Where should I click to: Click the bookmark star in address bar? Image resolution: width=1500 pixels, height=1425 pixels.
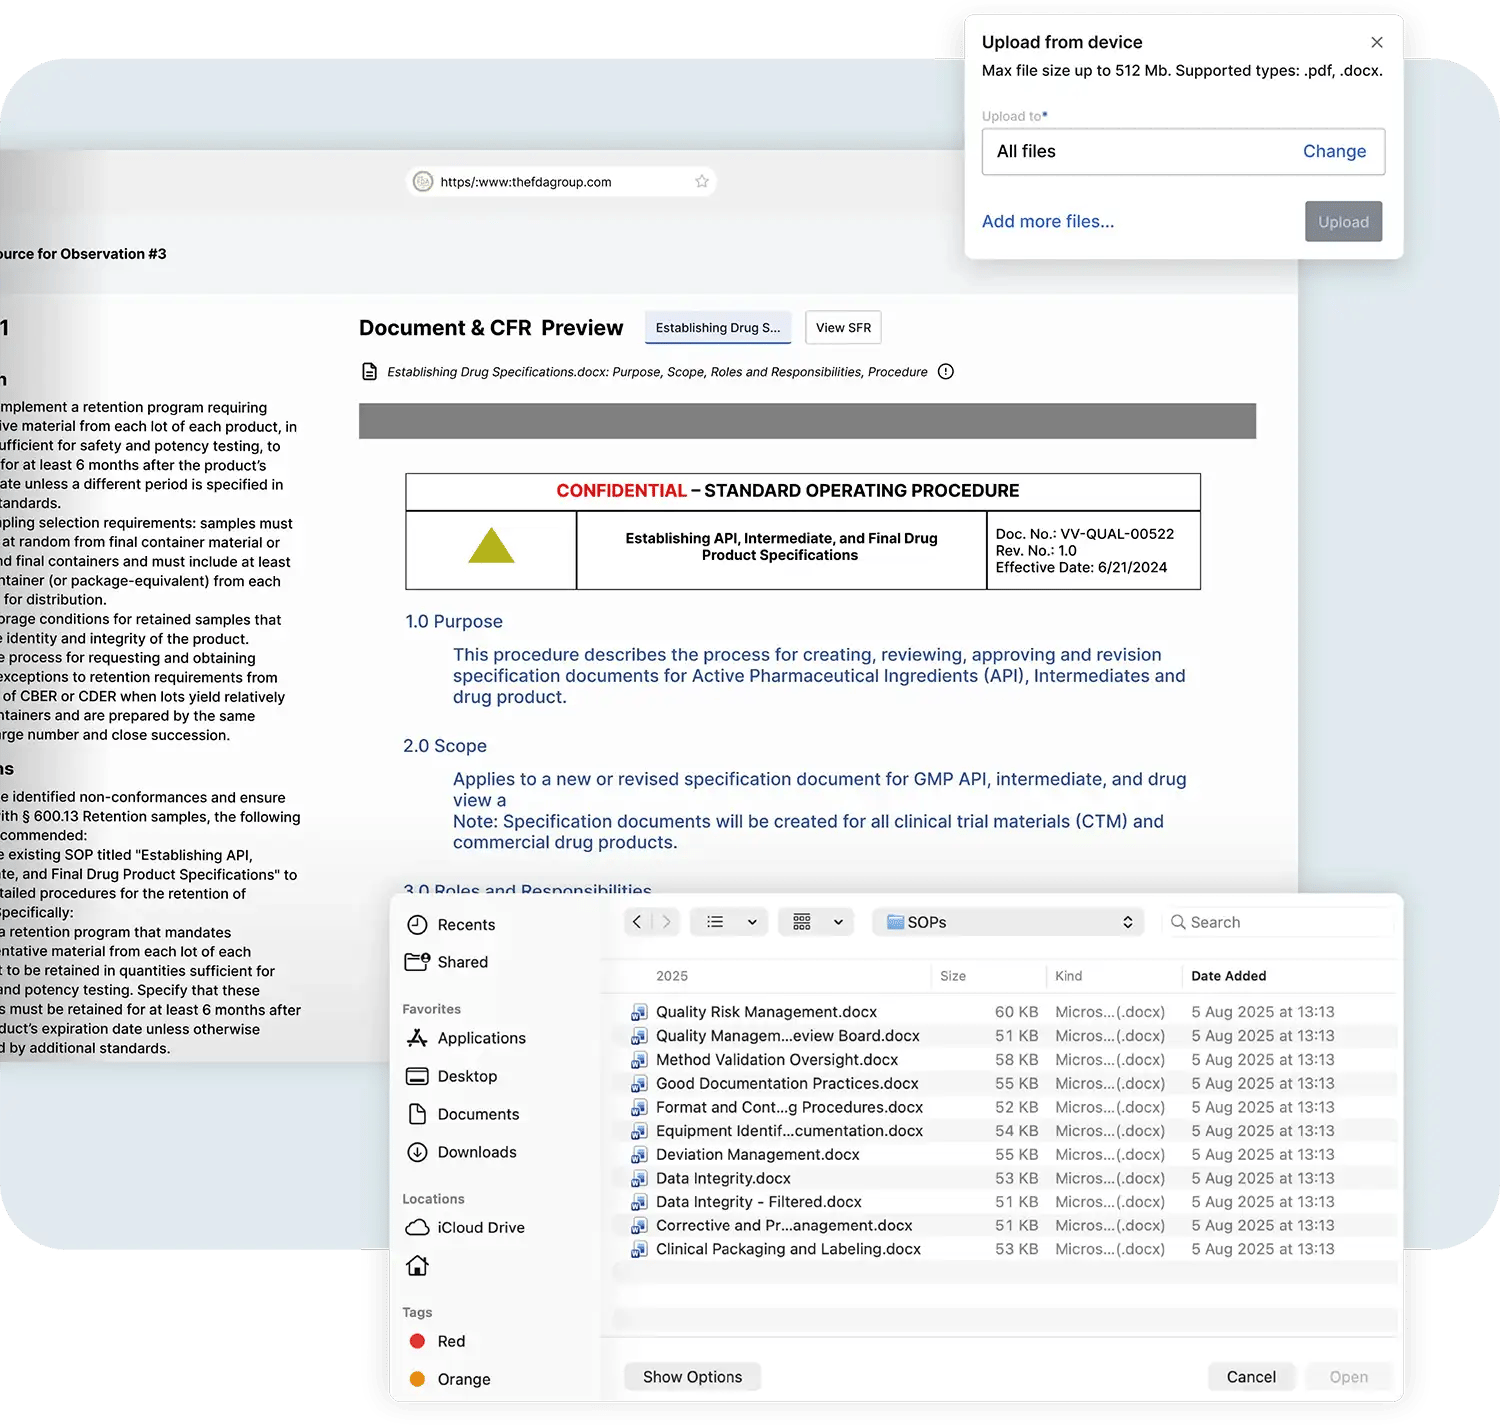point(702,182)
